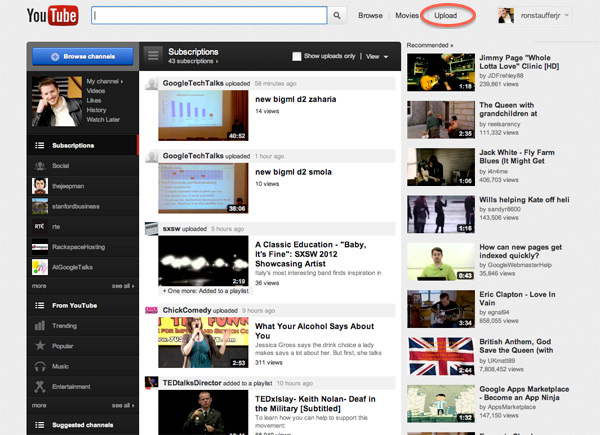The image size is (600, 435).
Task: Open the Popular star icon
Action: tap(40, 346)
